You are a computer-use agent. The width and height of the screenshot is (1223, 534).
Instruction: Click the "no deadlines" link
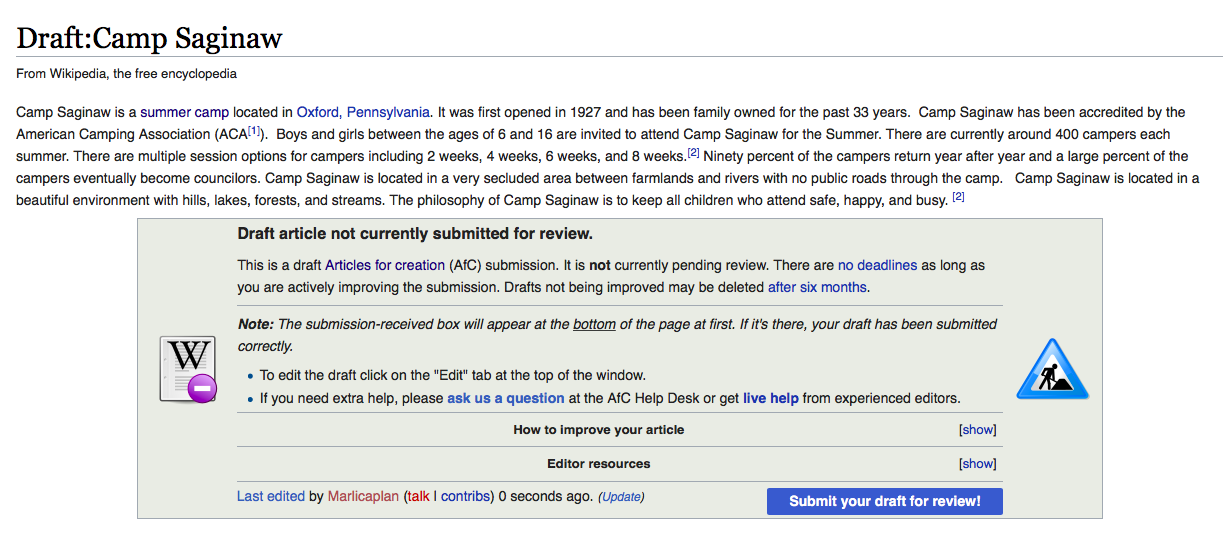[x=877, y=265]
